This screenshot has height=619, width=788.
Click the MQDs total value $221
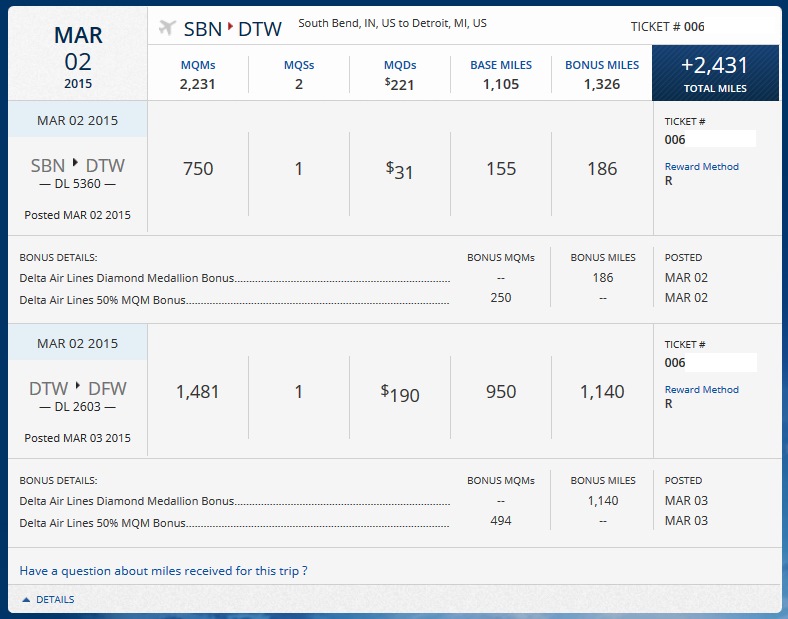coord(400,84)
